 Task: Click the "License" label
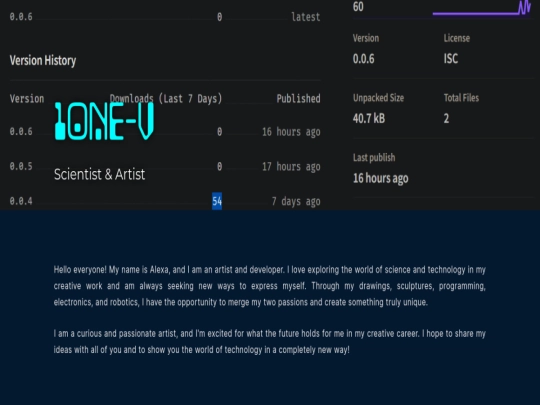[x=457, y=38]
